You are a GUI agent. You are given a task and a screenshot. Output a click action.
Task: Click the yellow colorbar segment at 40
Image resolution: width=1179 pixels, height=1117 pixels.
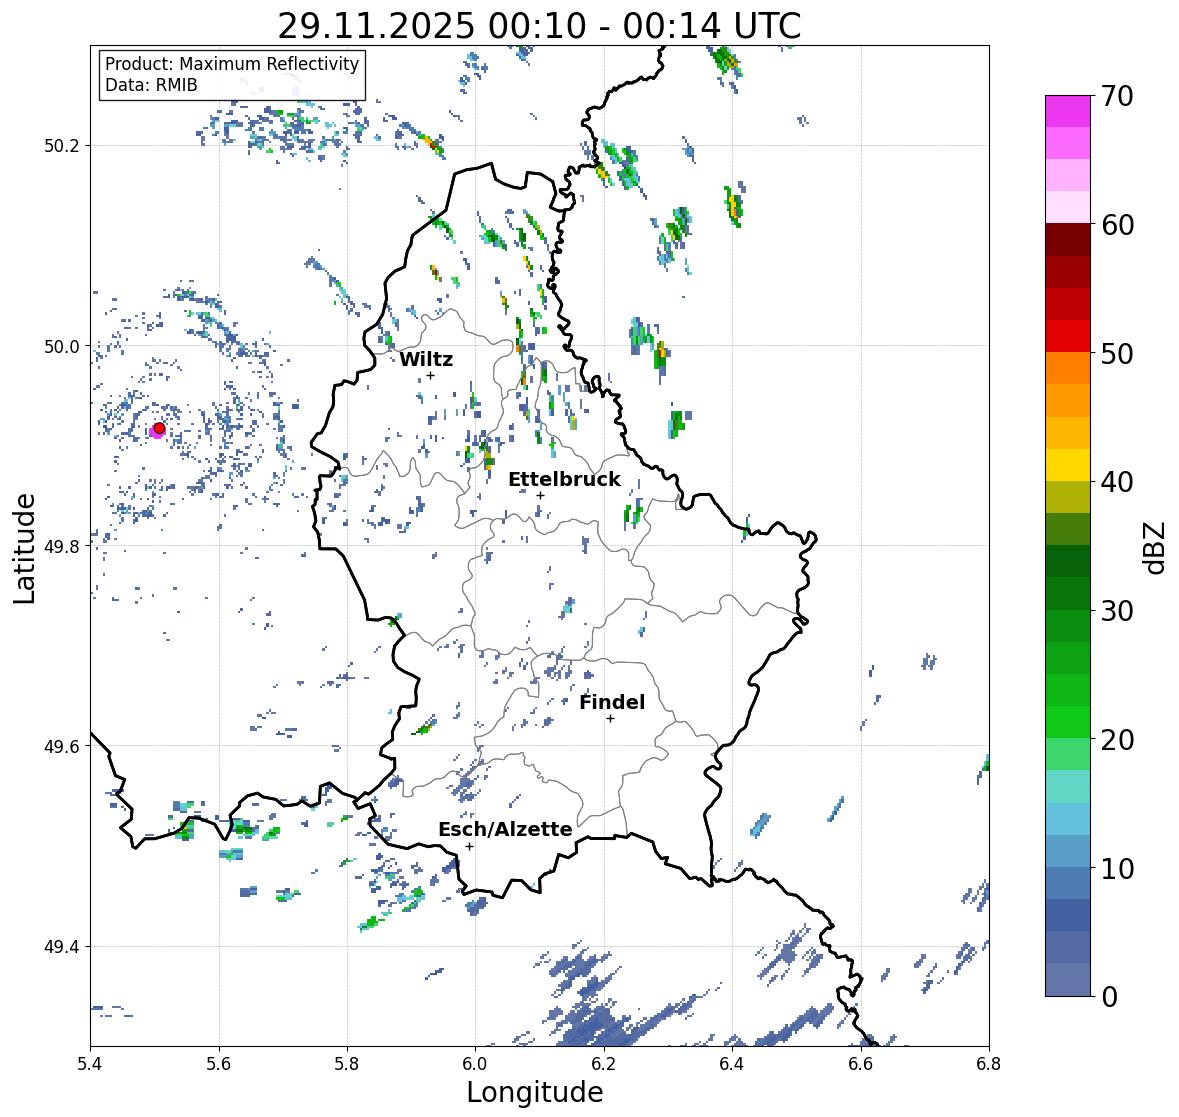(x=1068, y=465)
